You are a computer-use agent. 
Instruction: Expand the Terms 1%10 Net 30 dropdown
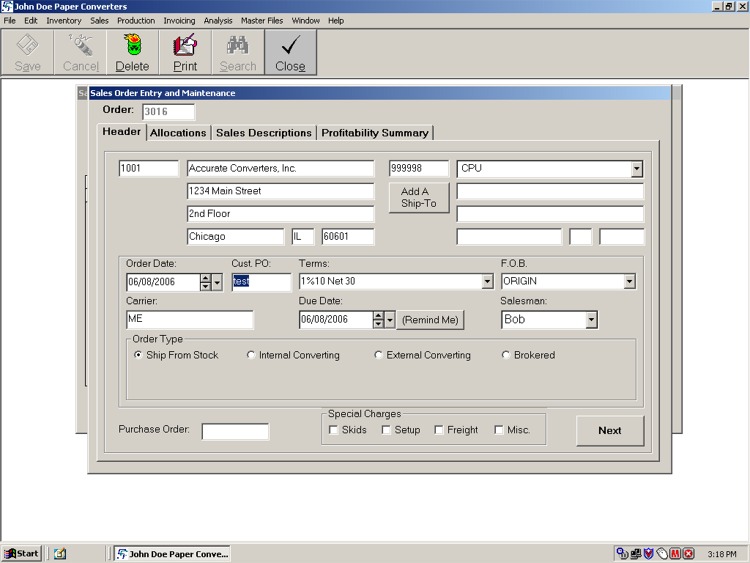(x=487, y=281)
